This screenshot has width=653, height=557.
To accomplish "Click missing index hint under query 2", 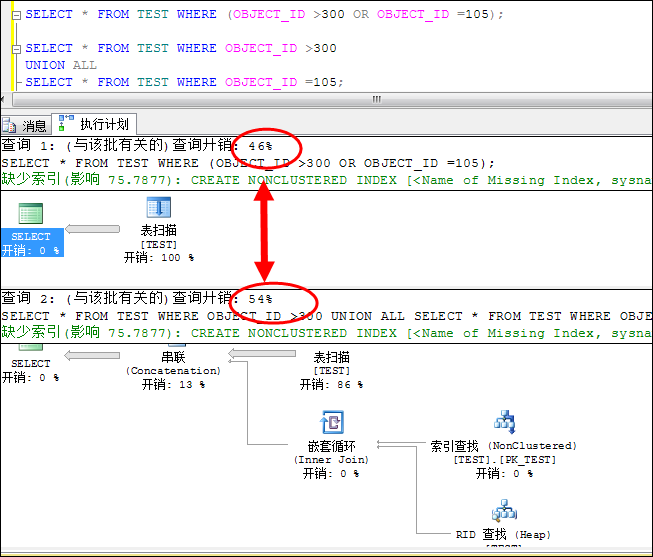I will tap(300, 333).
